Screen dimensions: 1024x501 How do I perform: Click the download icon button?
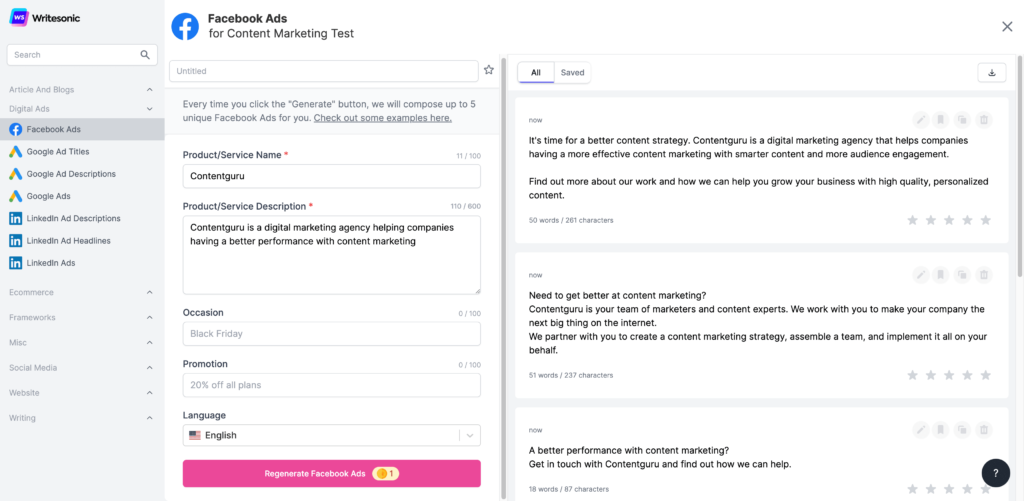(992, 73)
